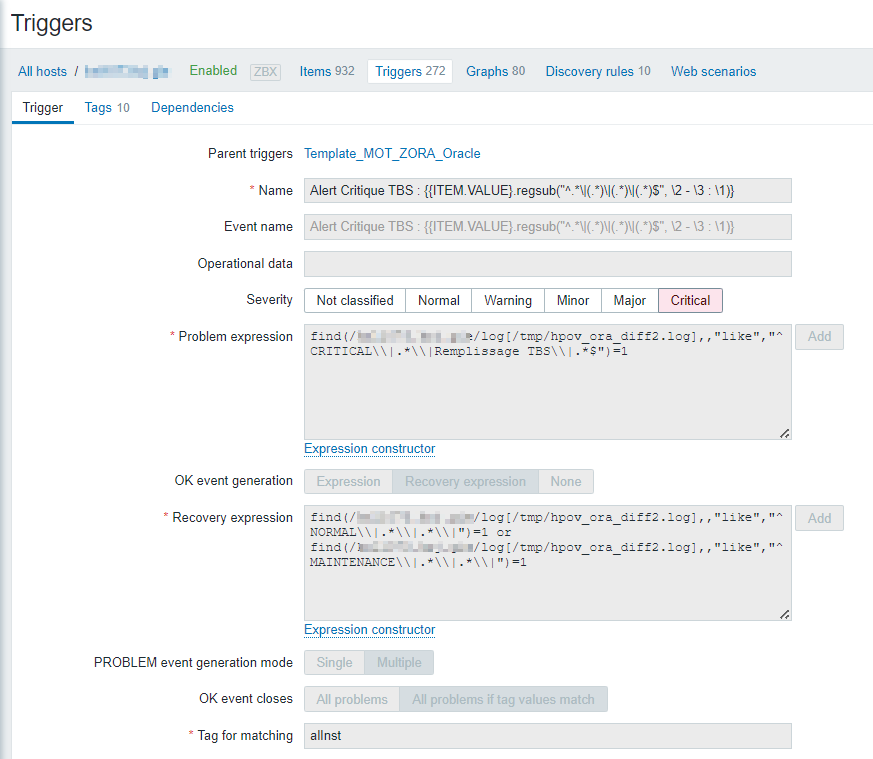Choose Not classified severity

point(355,300)
